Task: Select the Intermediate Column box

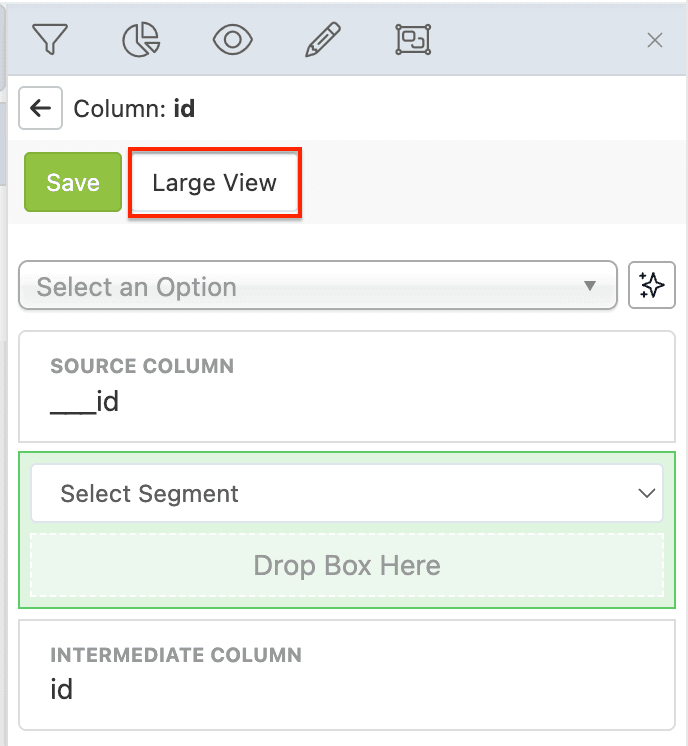Action: pos(347,675)
